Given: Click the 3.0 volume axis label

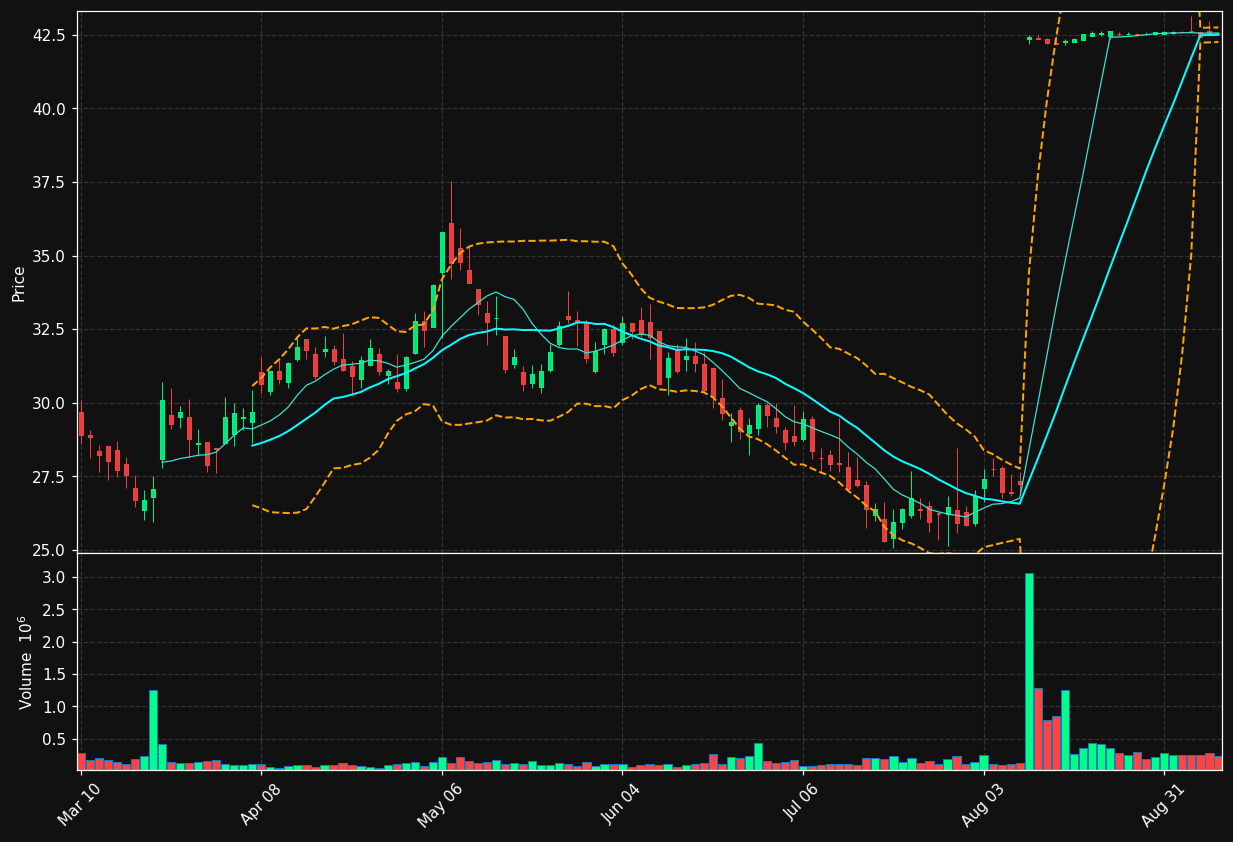Looking at the screenshot, I should point(55,578).
